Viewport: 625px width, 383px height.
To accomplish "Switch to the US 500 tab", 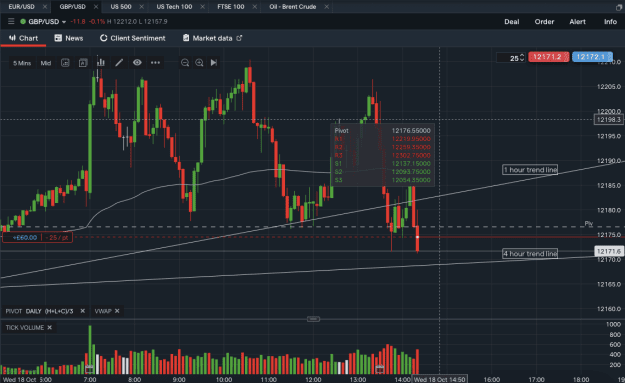I will tap(121, 7).
